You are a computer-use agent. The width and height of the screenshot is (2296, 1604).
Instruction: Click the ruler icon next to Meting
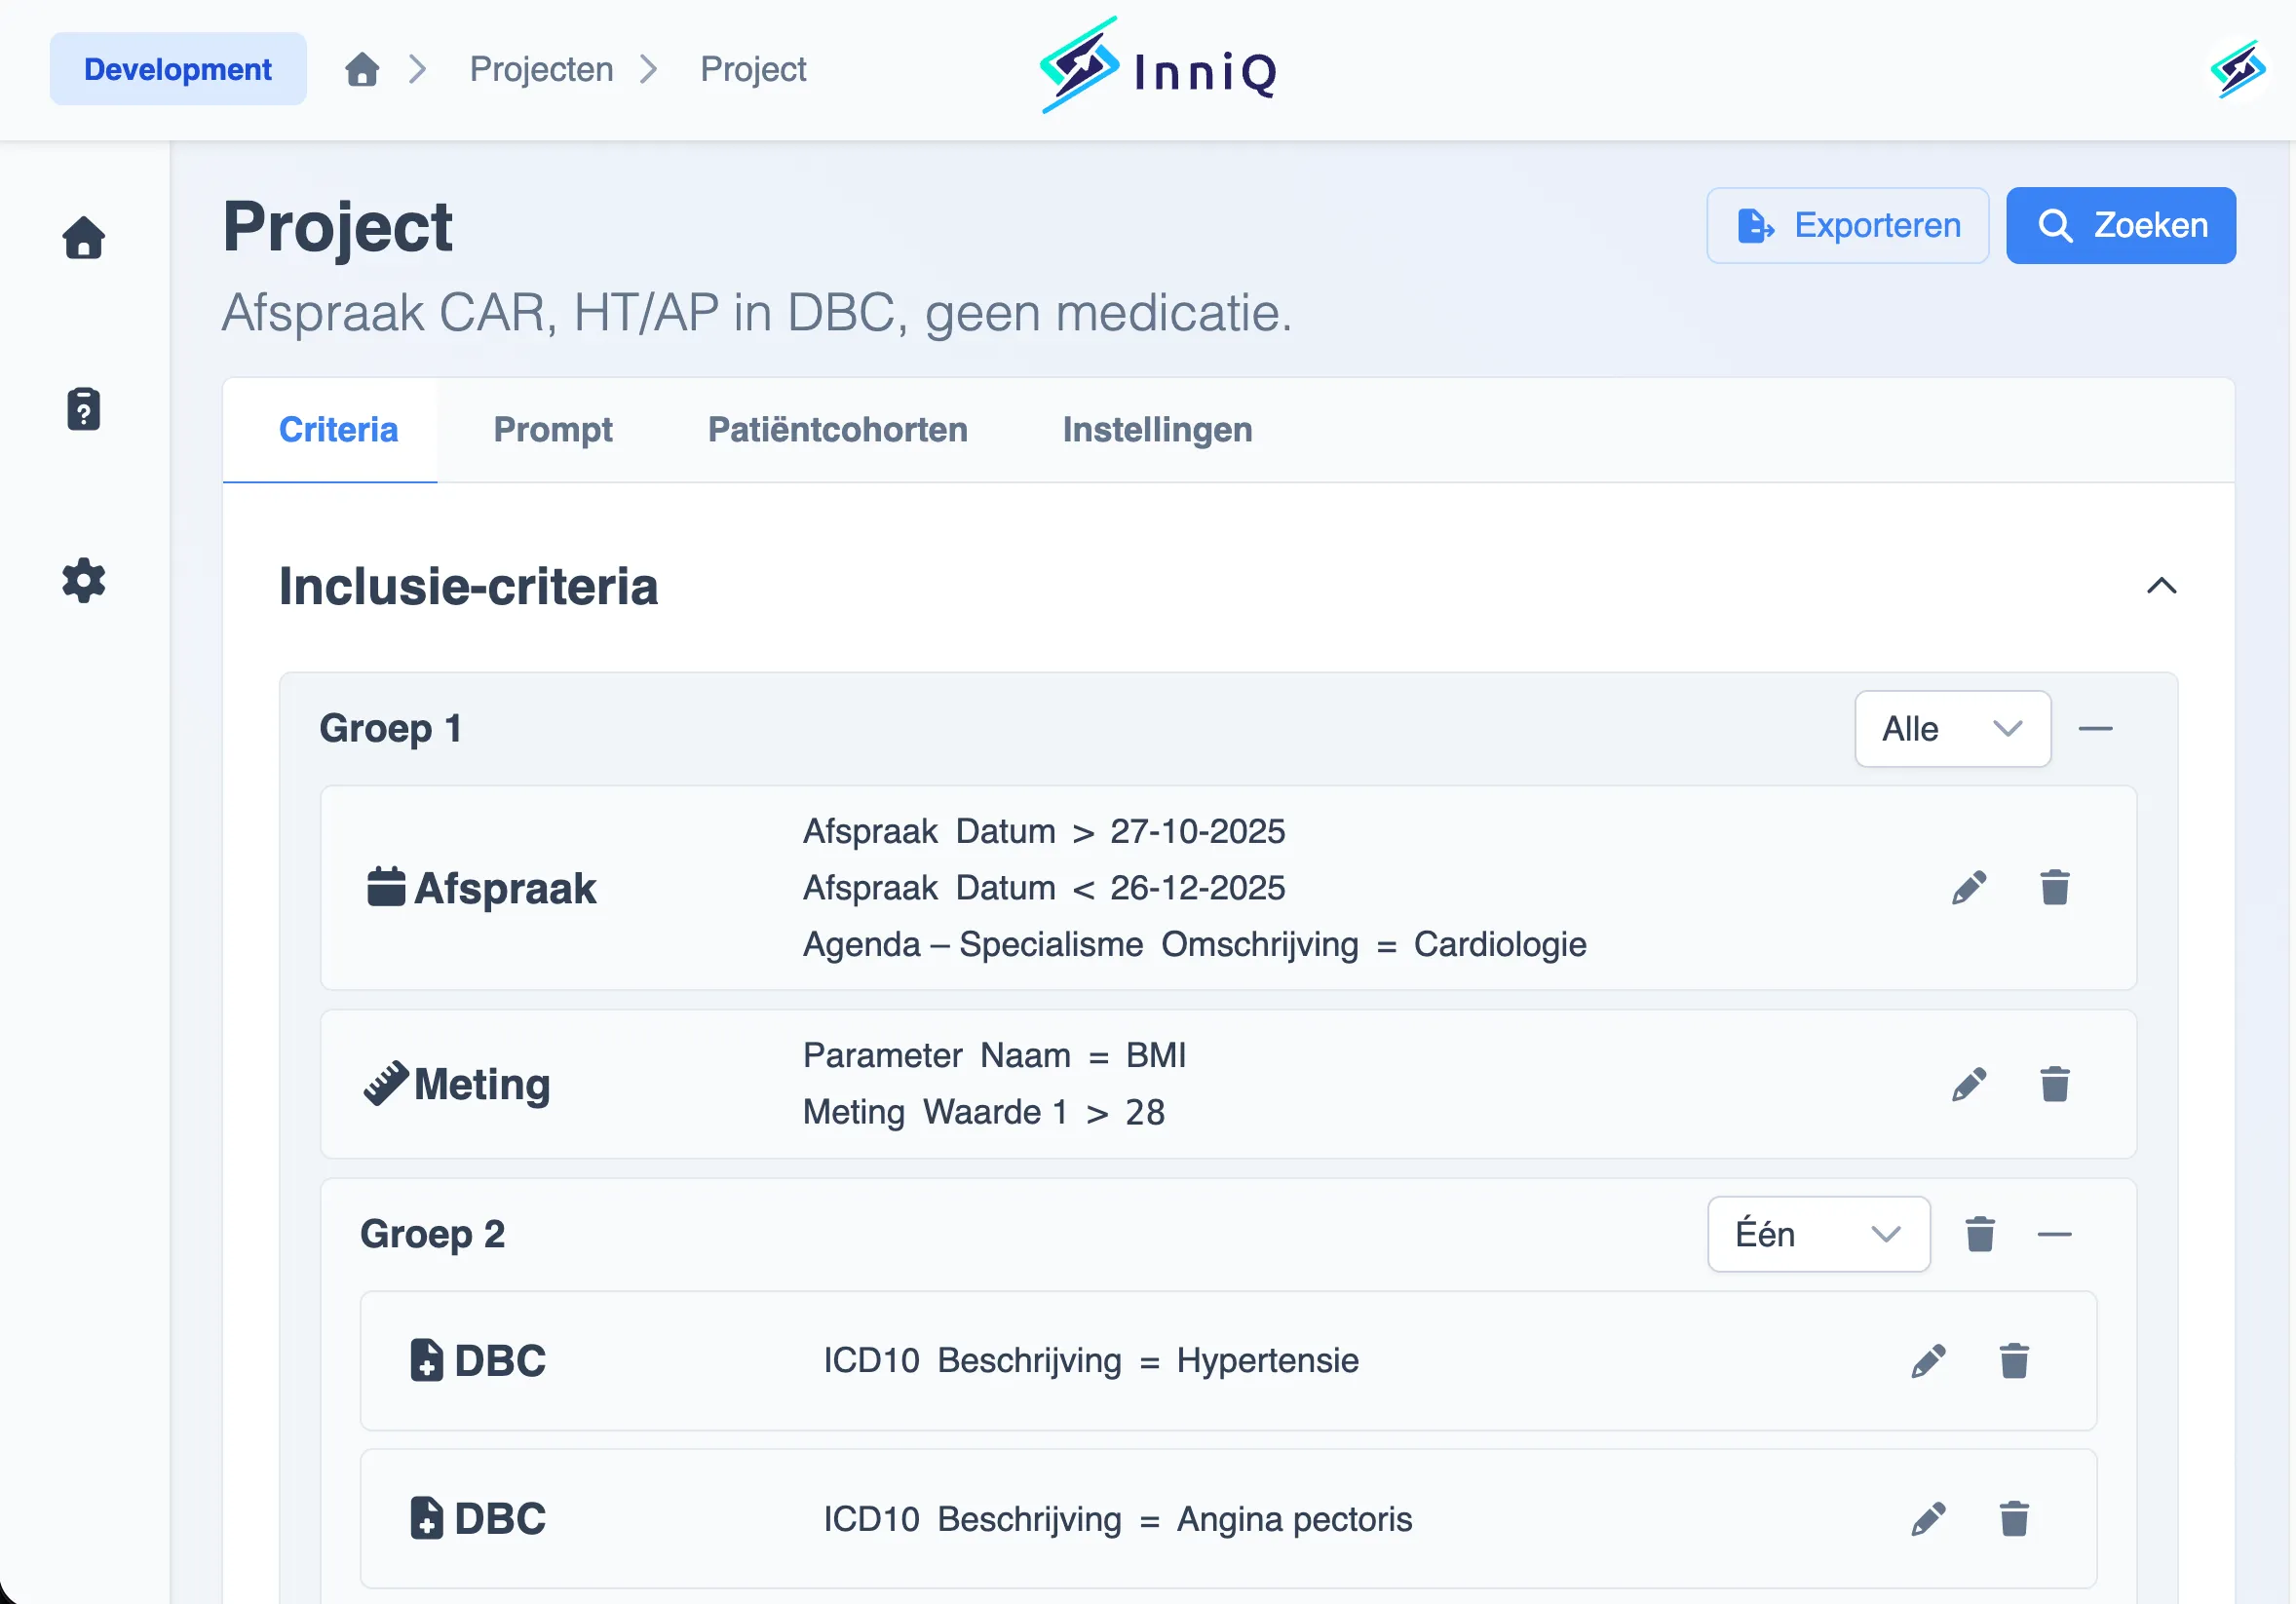tap(387, 1081)
